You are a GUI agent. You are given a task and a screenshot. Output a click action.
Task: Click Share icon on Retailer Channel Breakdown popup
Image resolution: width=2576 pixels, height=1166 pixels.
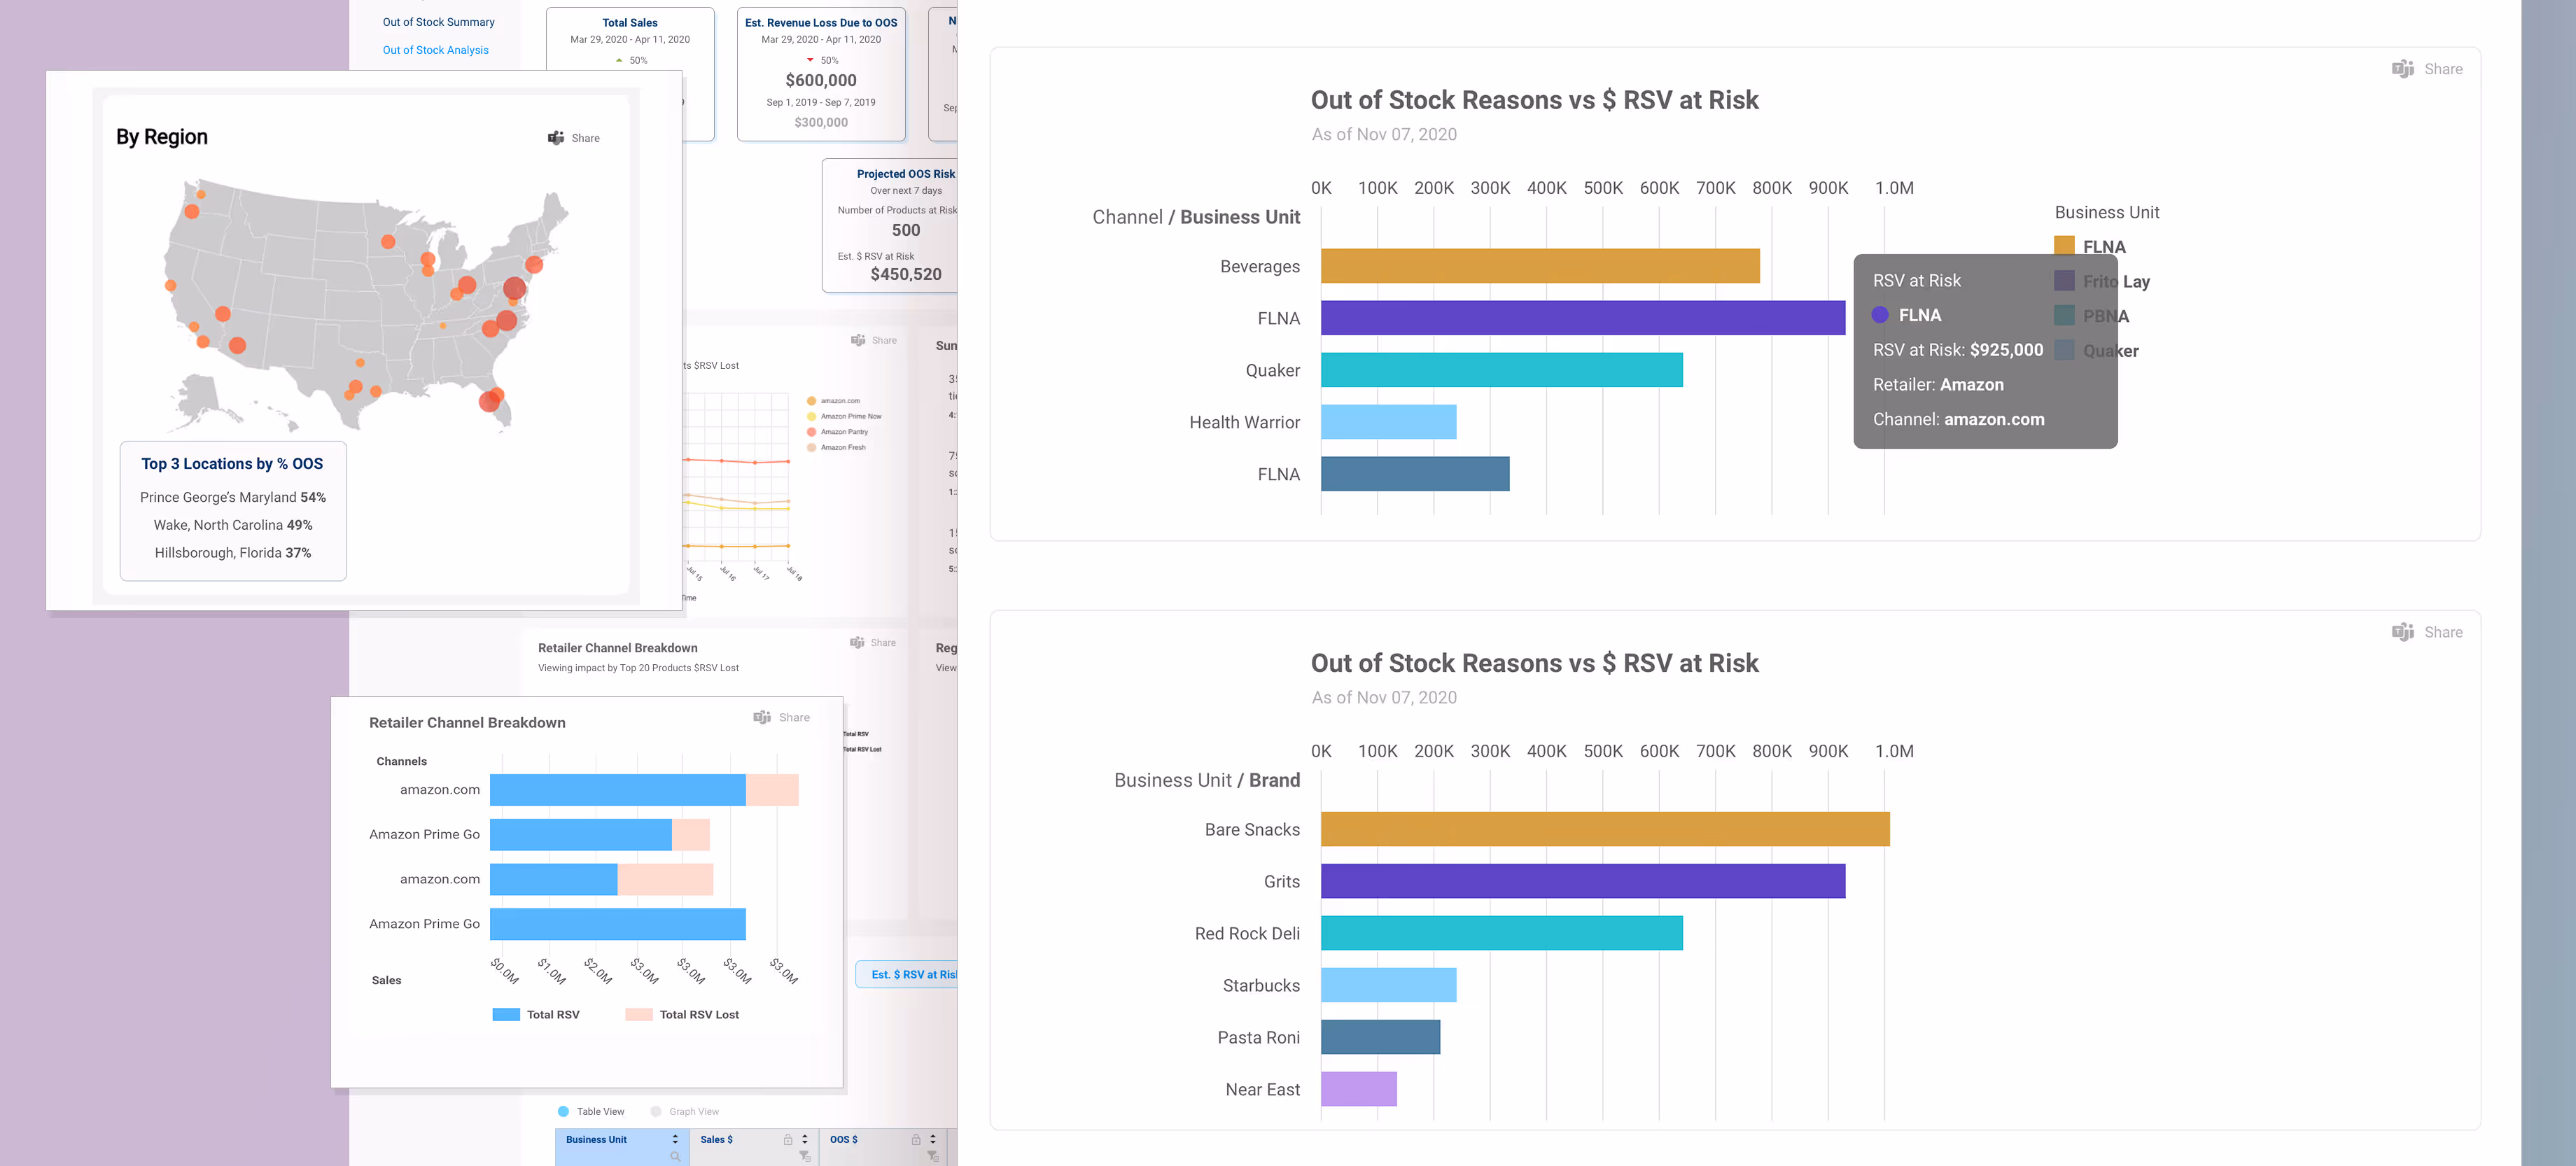tap(762, 717)
